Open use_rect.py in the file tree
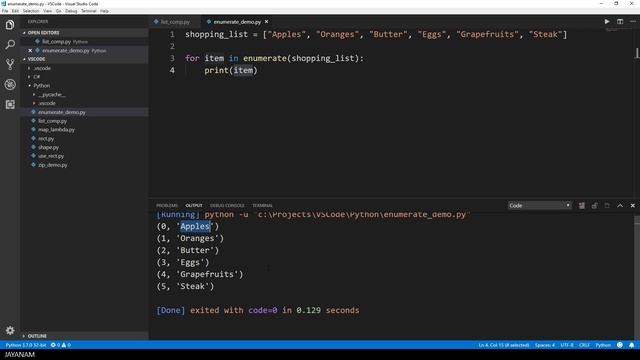 [51, 156]
